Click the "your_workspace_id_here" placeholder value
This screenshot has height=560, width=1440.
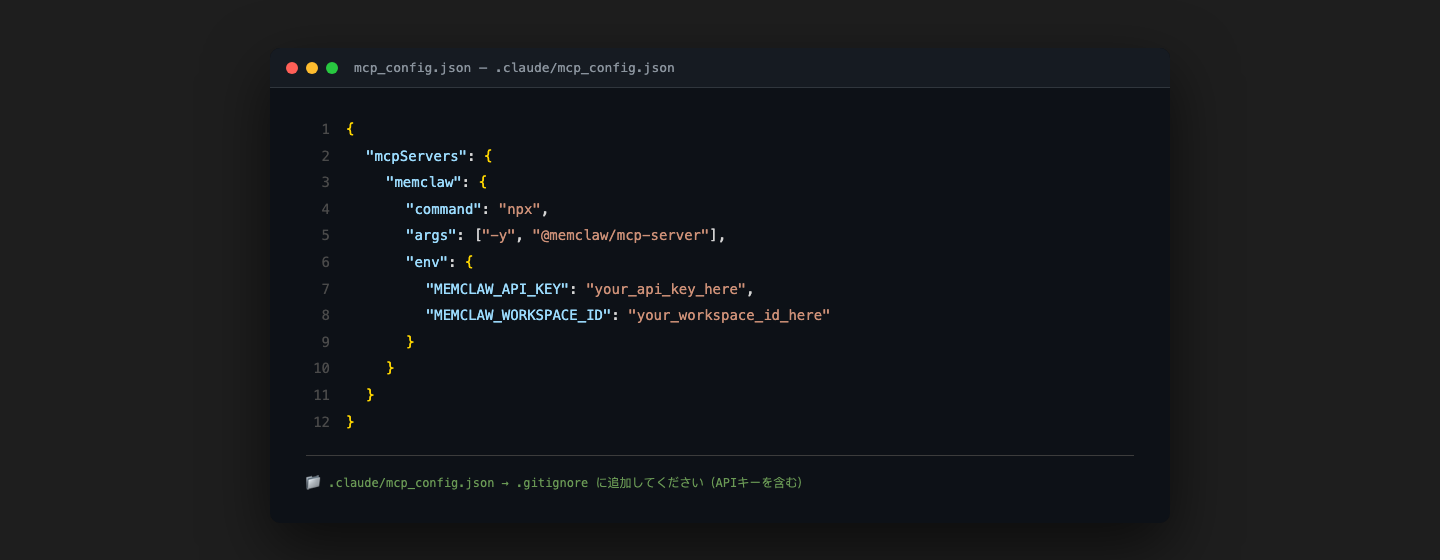point(729,315)
